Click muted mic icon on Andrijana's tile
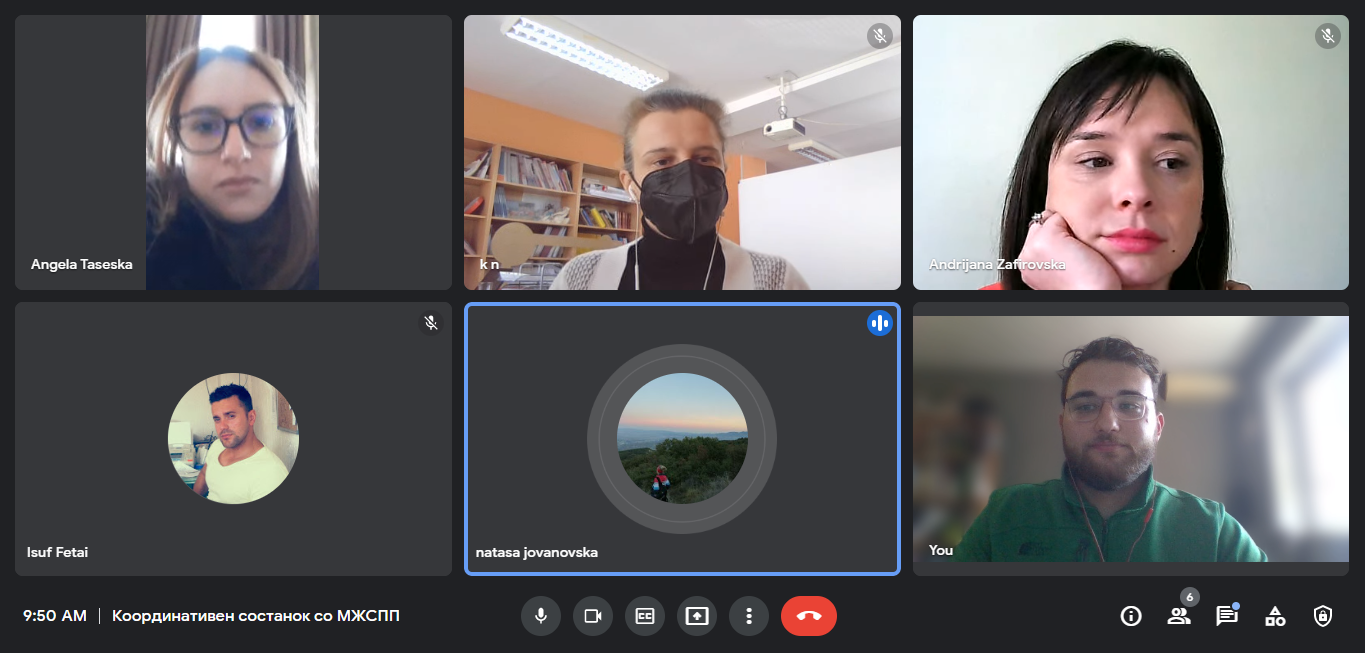1365x653 pixels. coord(1327,37)
